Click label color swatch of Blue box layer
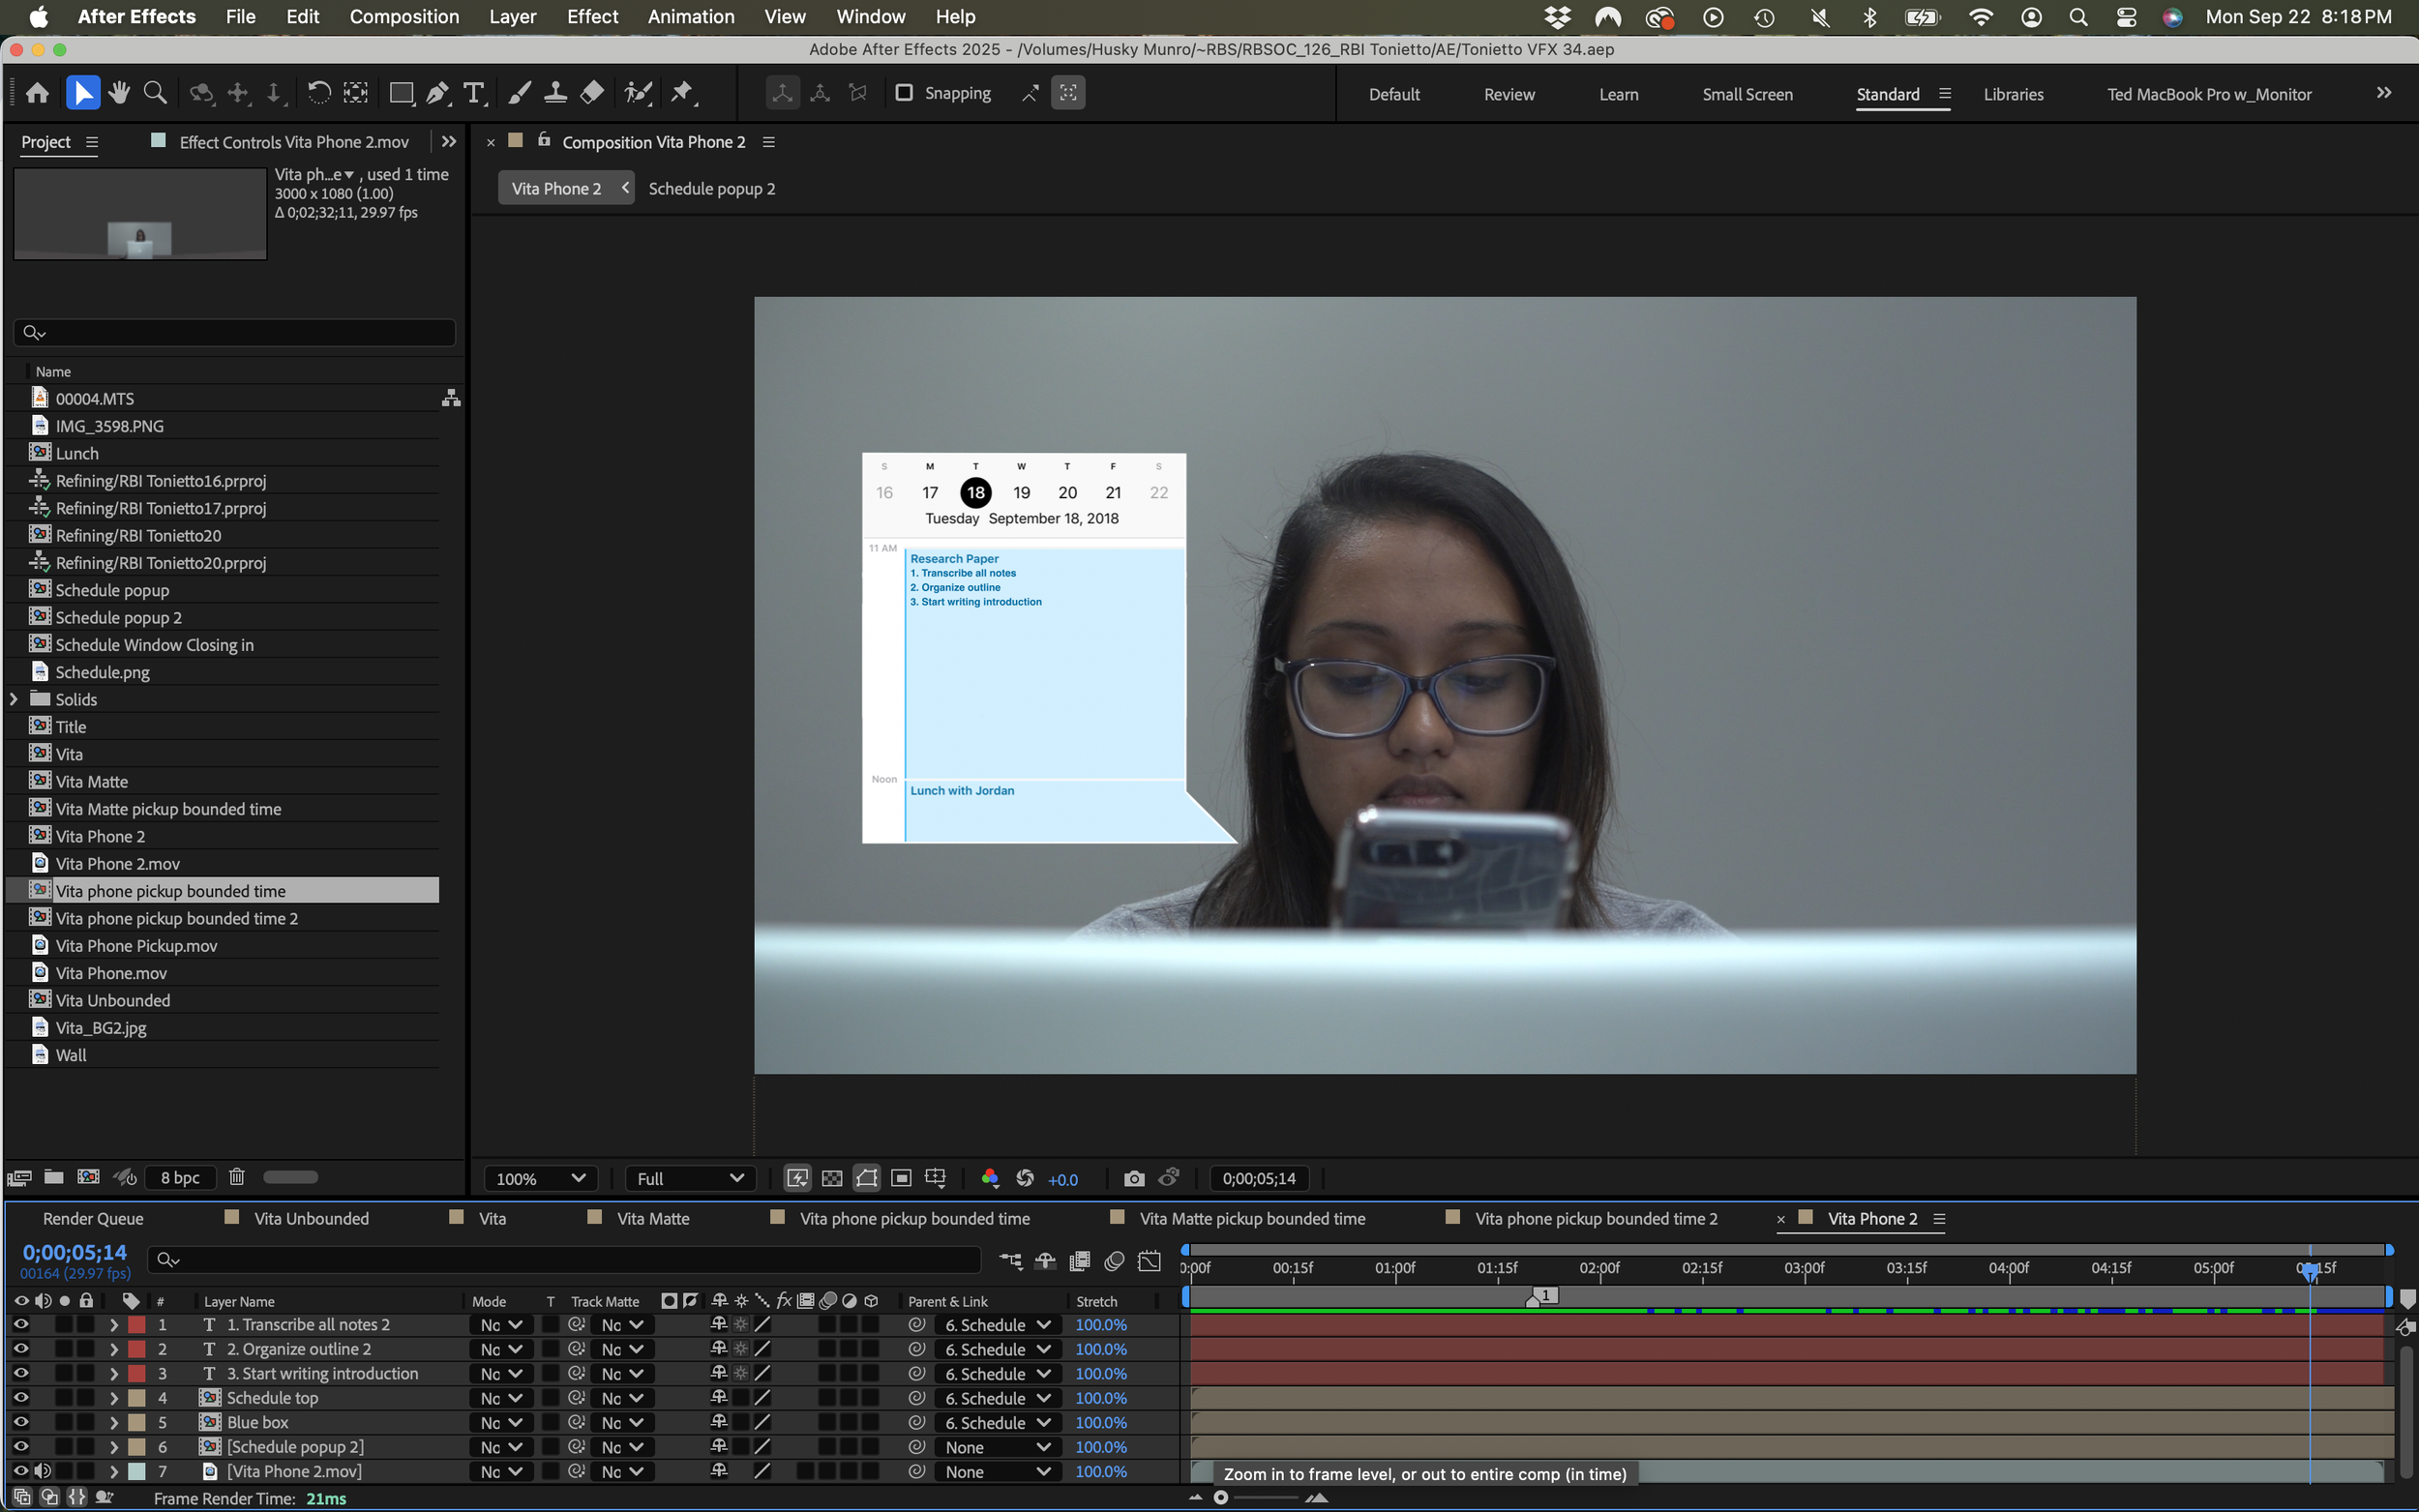The width and height of the screenshot is (2419, 1512). click(x=137, y=1422)
